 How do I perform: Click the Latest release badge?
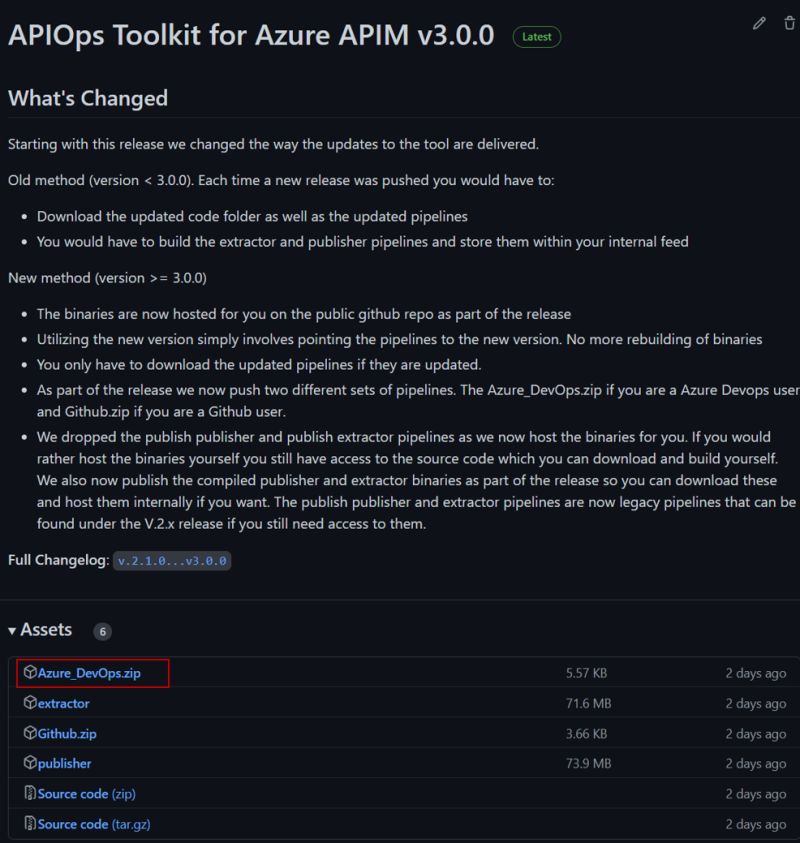[537, 36]
